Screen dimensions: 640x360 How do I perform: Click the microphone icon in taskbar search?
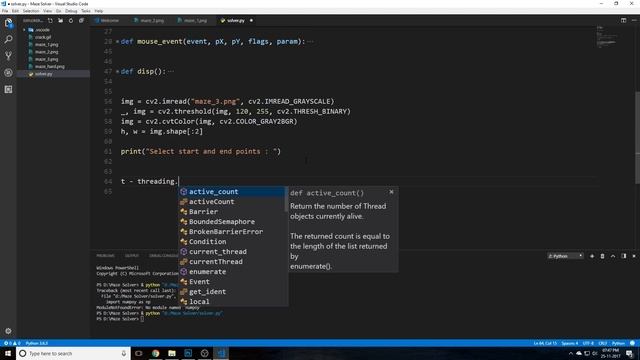pyautogui.click(x=124, y=353)
